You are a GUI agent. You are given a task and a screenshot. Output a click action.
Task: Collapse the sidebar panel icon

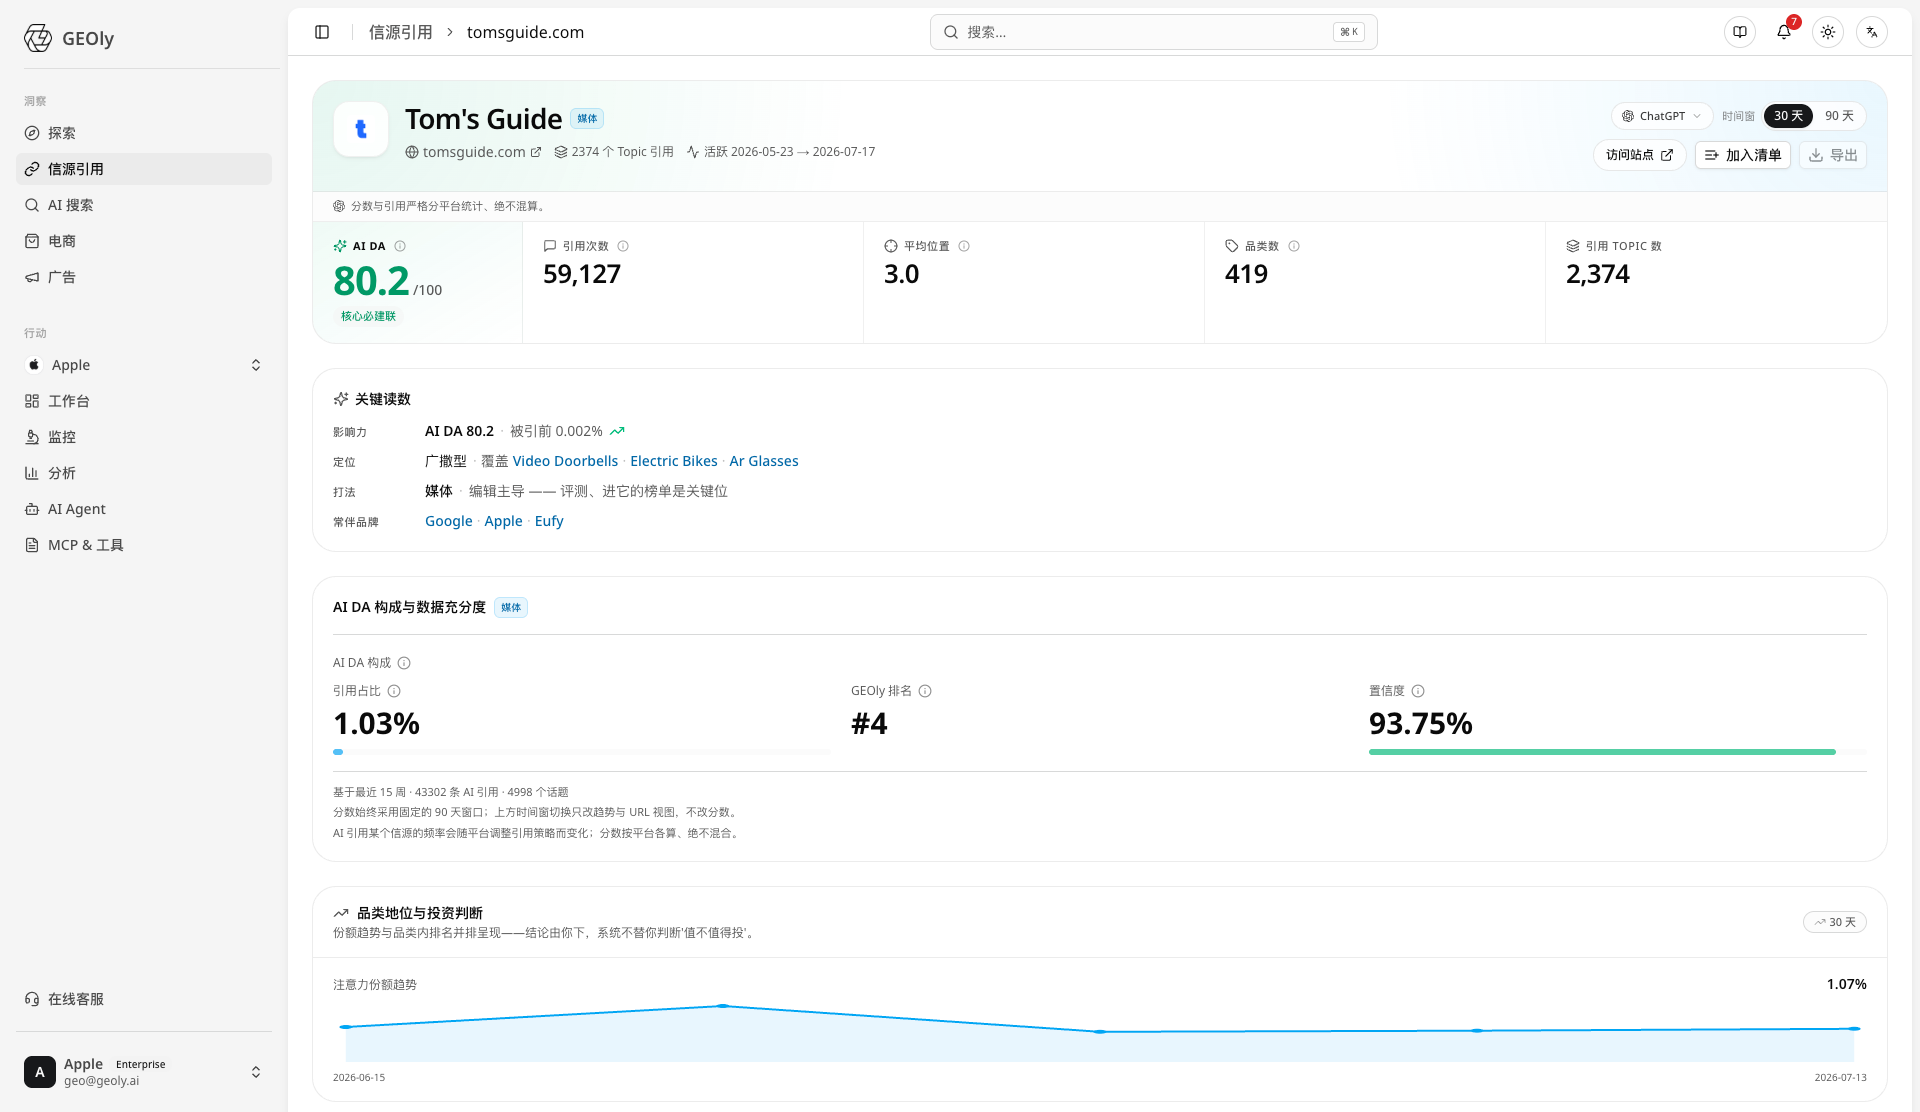[x=322, y=32]
